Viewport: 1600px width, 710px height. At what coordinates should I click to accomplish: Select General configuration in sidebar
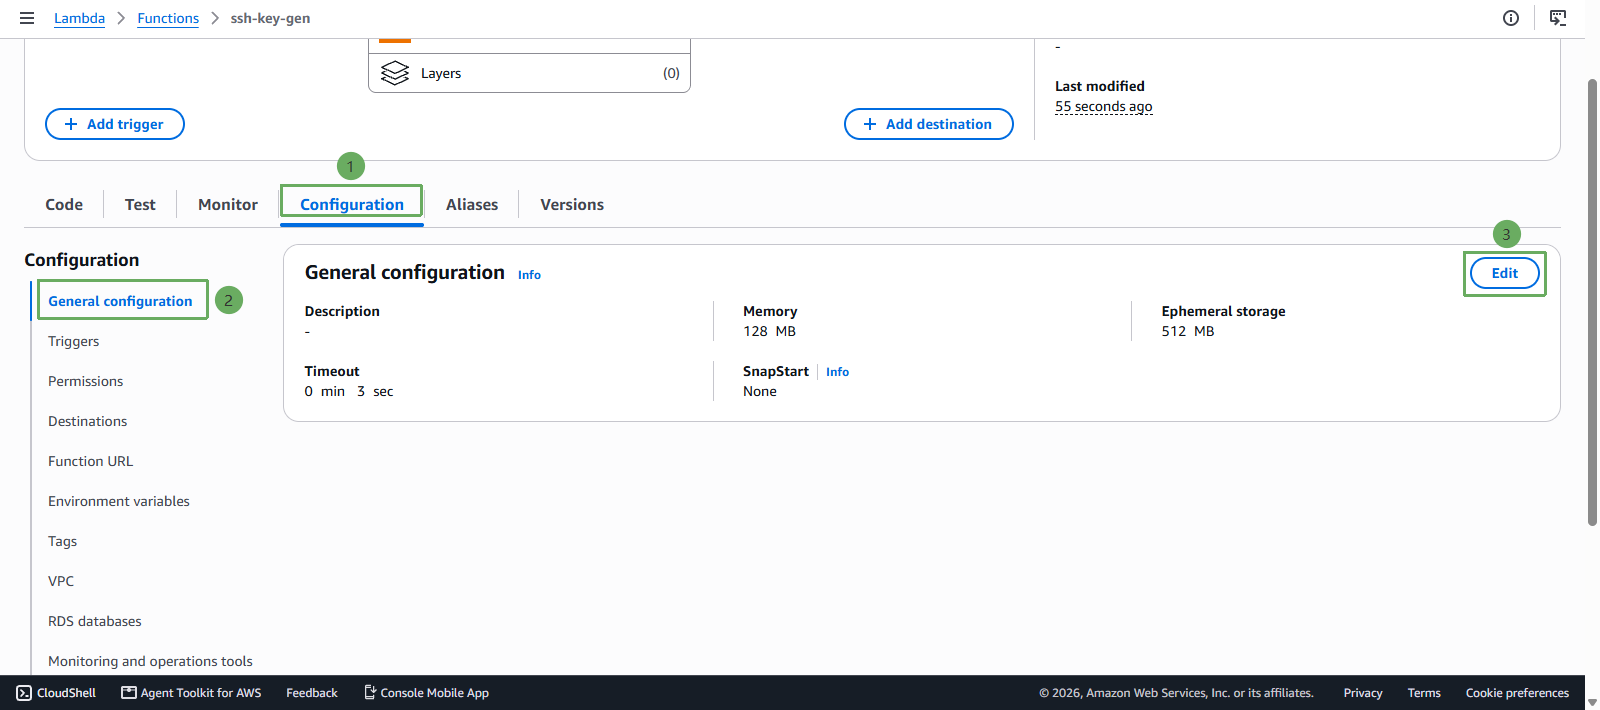[120, 301]
